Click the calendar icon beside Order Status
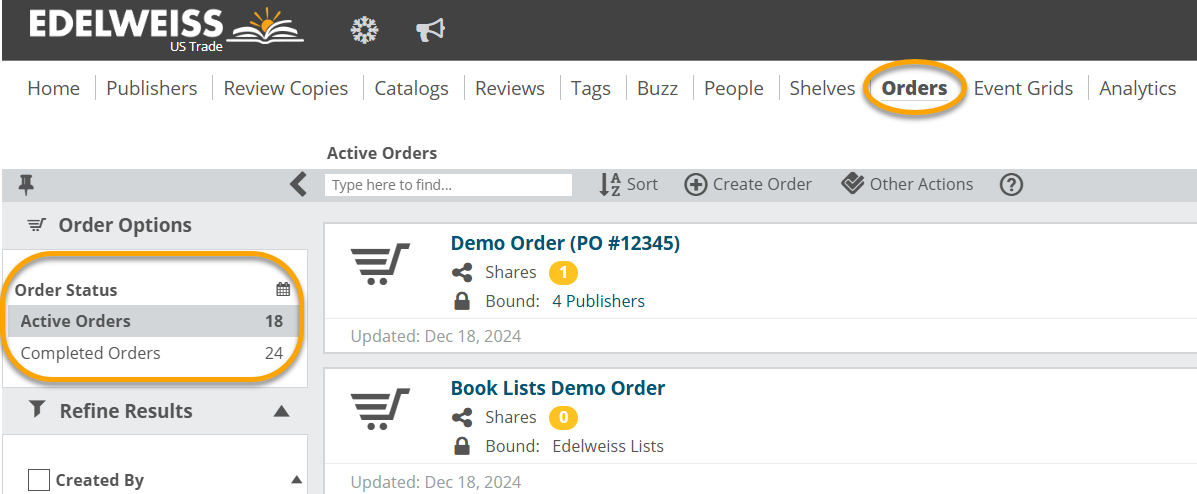This screenshot has width=1197, height=494. [283, 290]
